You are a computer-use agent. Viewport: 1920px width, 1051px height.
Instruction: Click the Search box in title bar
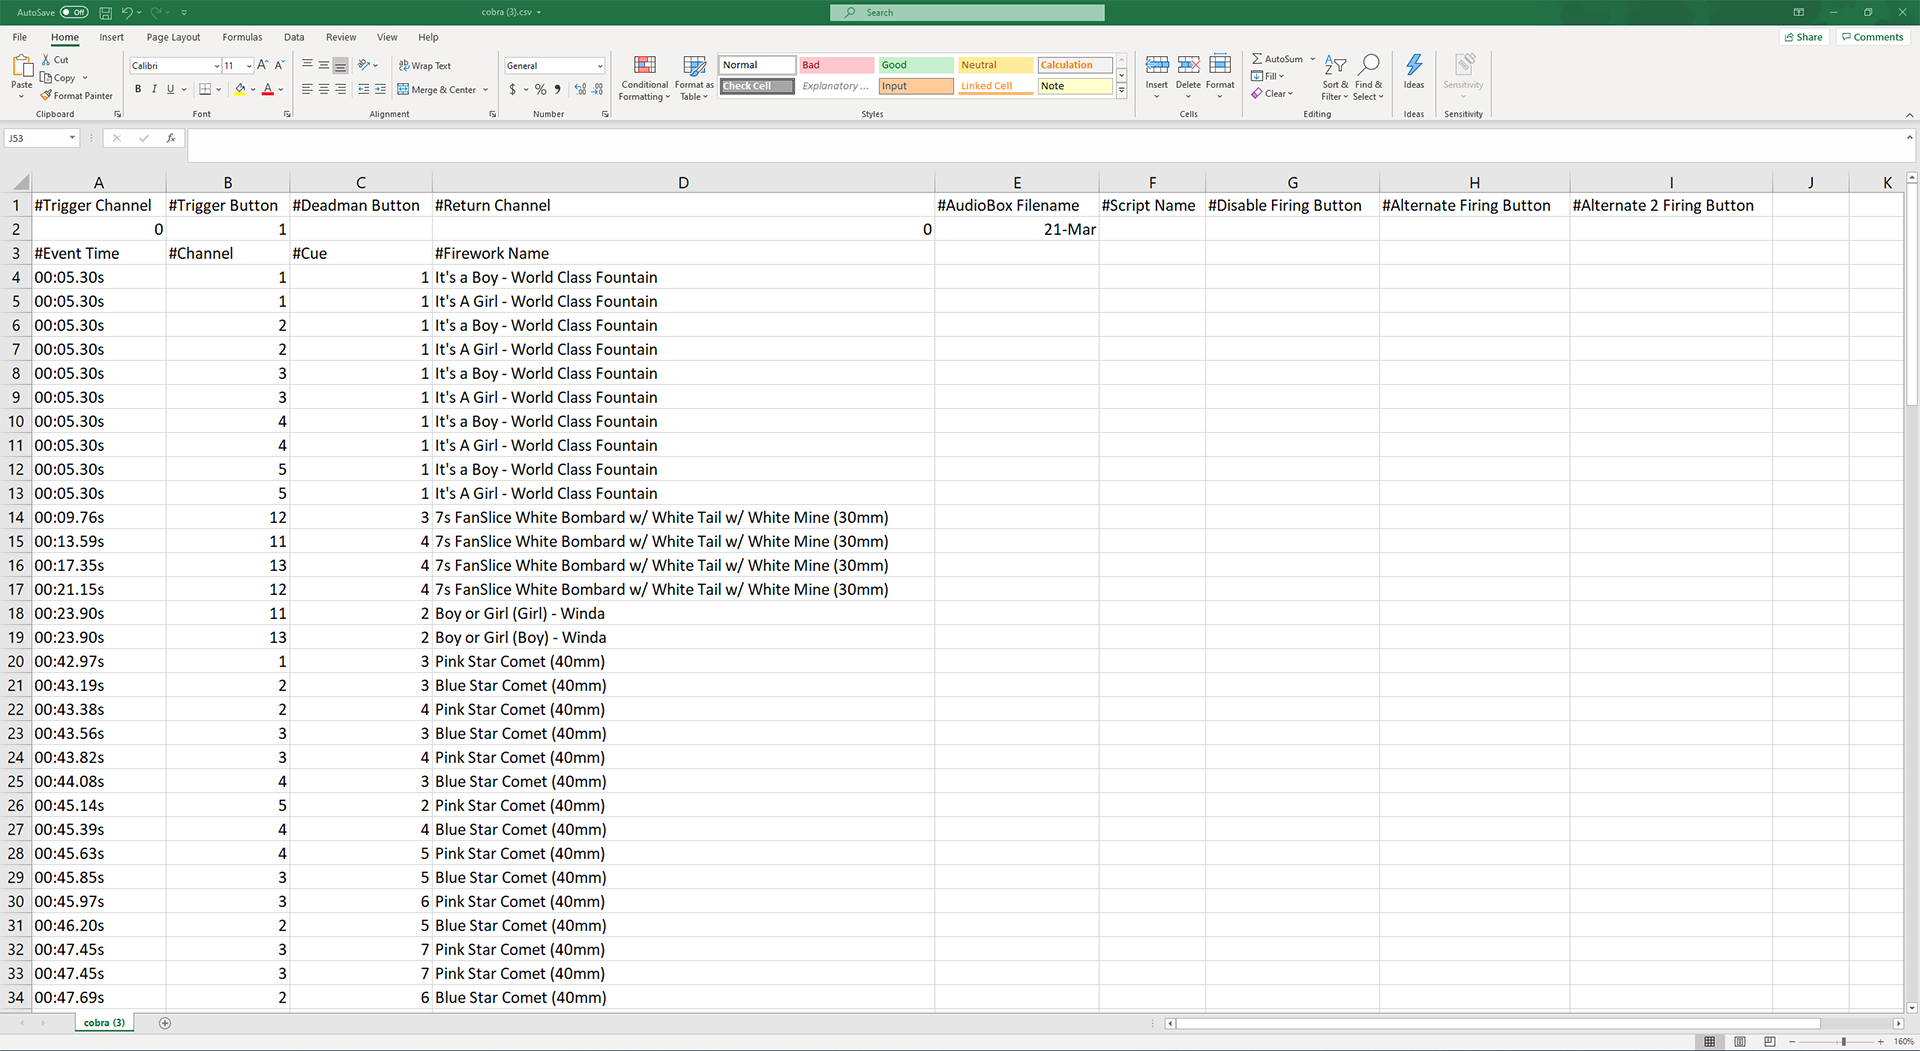967,13
